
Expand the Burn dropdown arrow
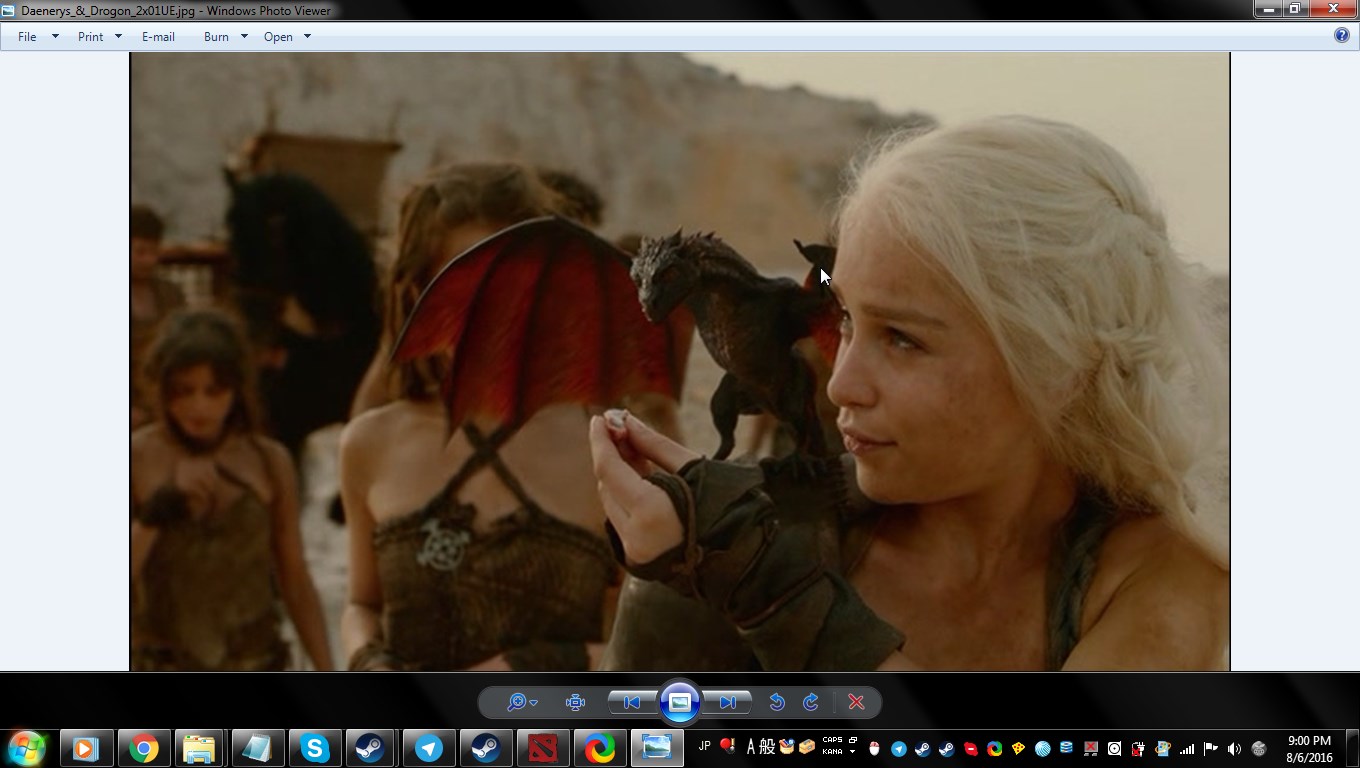[x=244, y=36]
